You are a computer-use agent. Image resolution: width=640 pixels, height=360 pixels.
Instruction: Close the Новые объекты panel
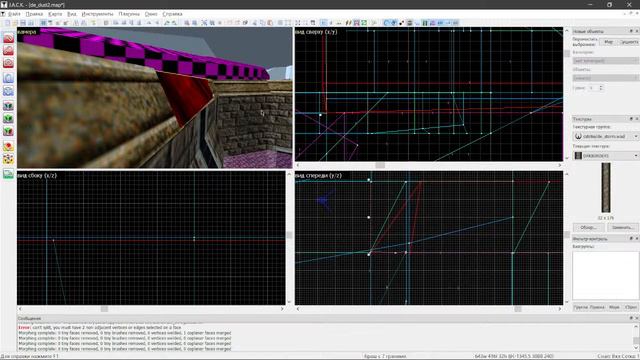(x=636, y=31)
